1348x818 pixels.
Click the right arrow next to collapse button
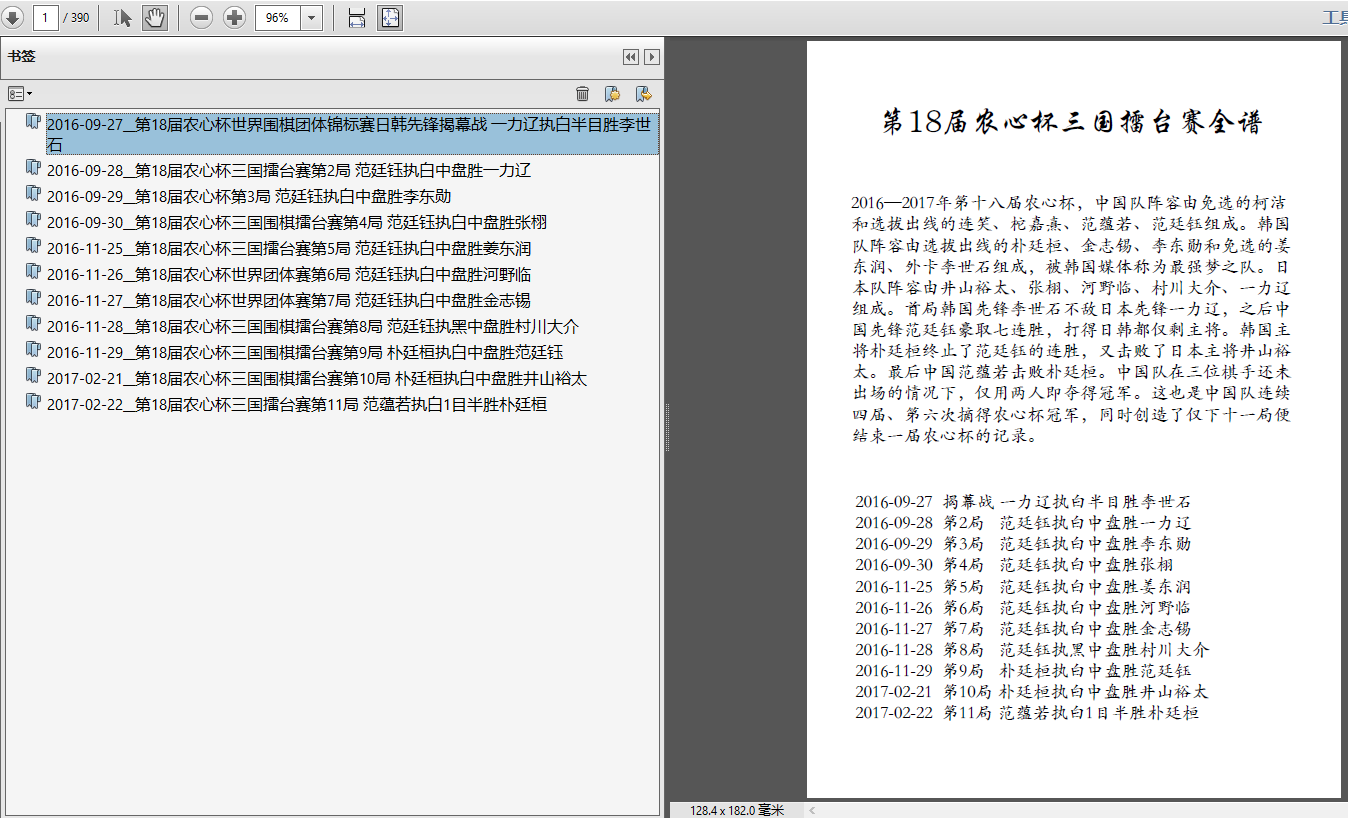tap(652, 57)
